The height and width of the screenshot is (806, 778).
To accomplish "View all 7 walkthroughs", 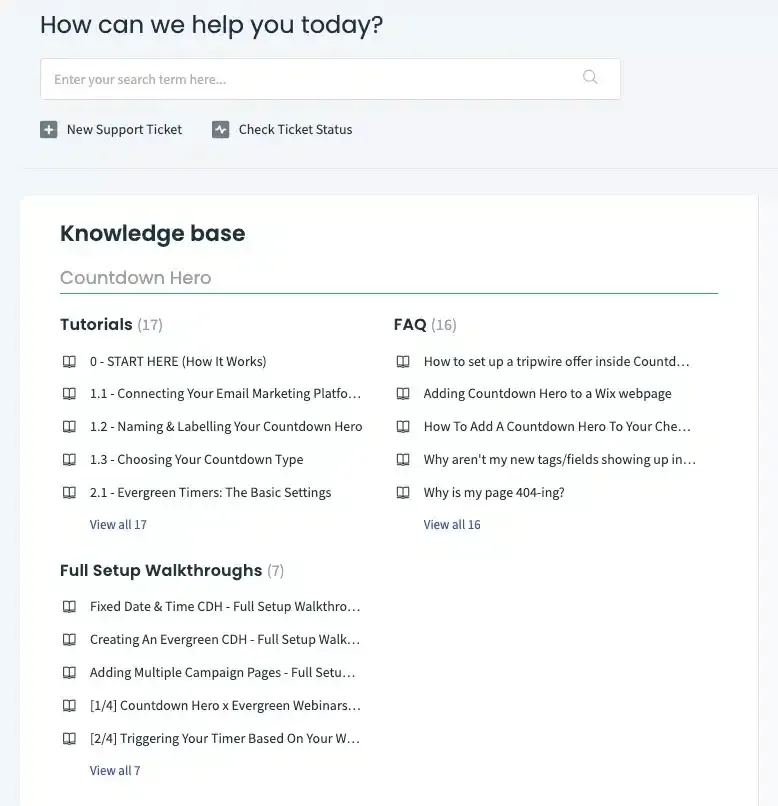I will pyautogui.click(x=115, y=771).
